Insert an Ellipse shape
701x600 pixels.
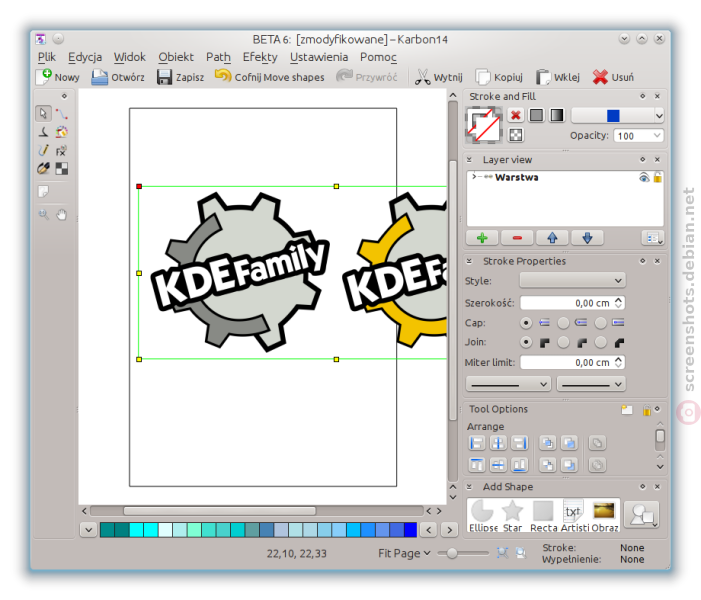pos(483,516)
